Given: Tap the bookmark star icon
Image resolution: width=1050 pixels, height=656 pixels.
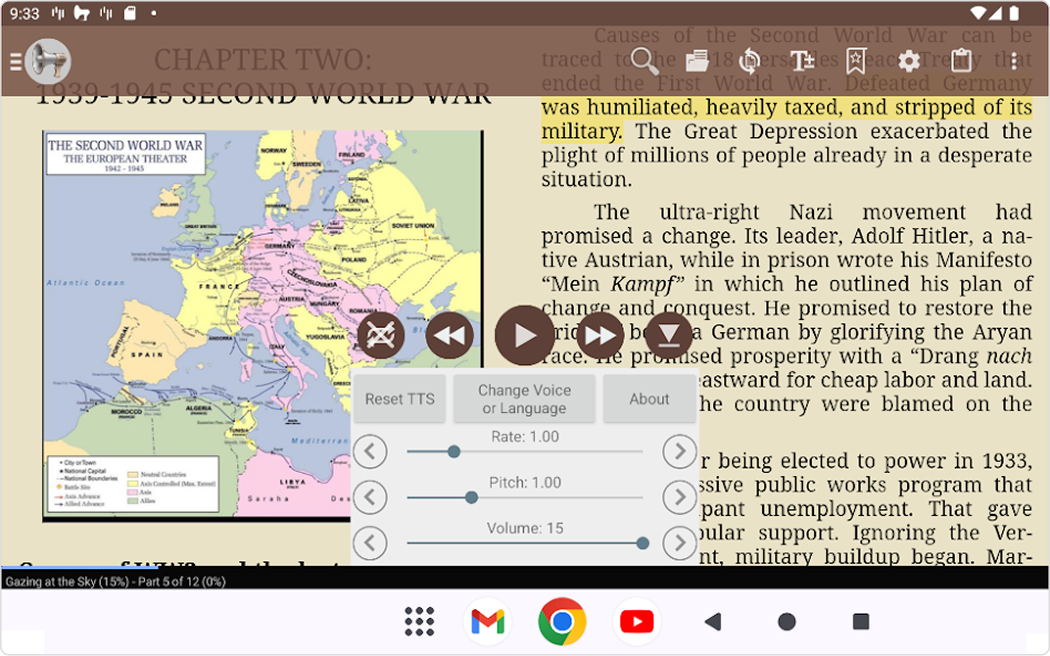Looking at the screenshot, I should tap(855, 61).
